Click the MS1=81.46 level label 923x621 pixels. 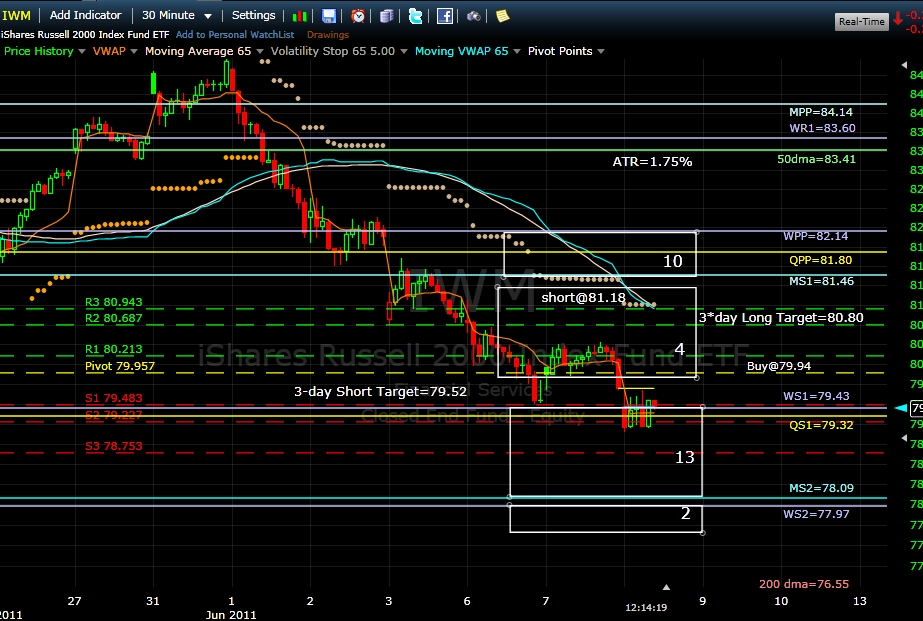pyautogui.click(x=821, y=281)
